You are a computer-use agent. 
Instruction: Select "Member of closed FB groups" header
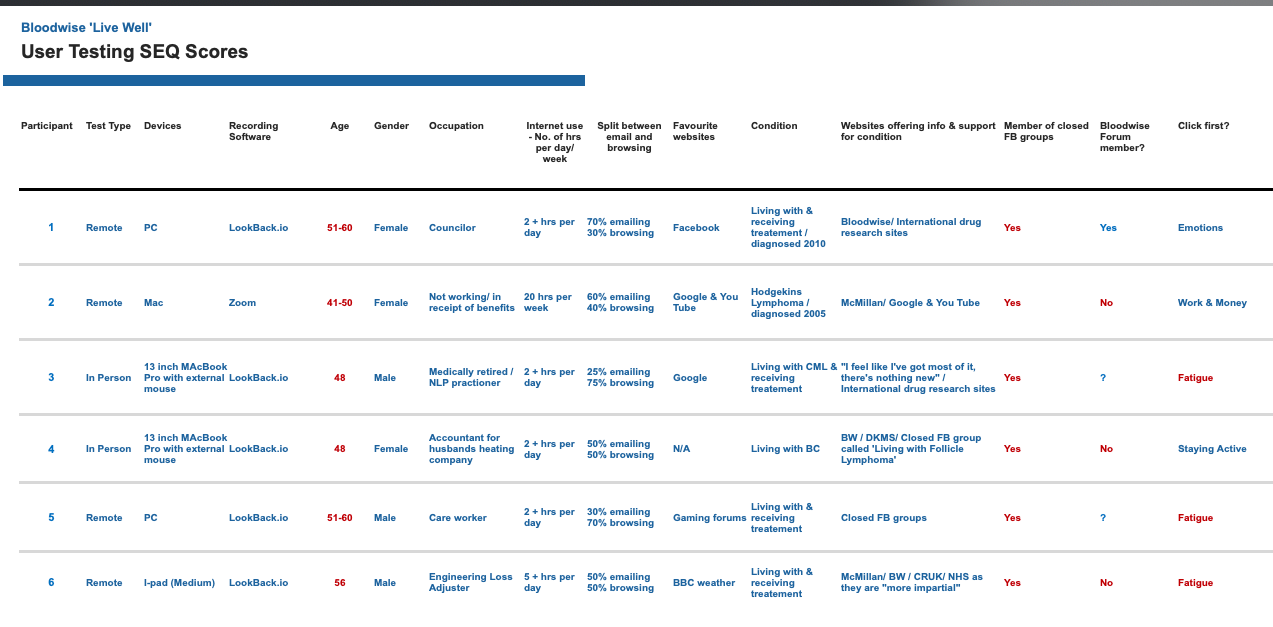click(x=1046, y=131)
